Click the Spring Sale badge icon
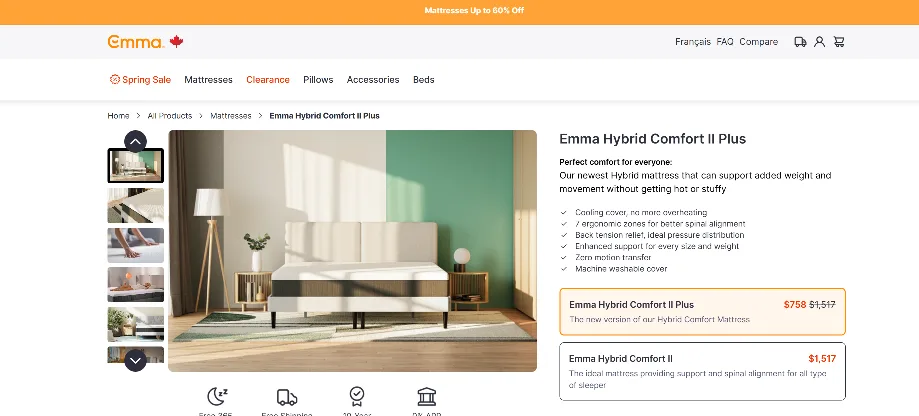 115,80
